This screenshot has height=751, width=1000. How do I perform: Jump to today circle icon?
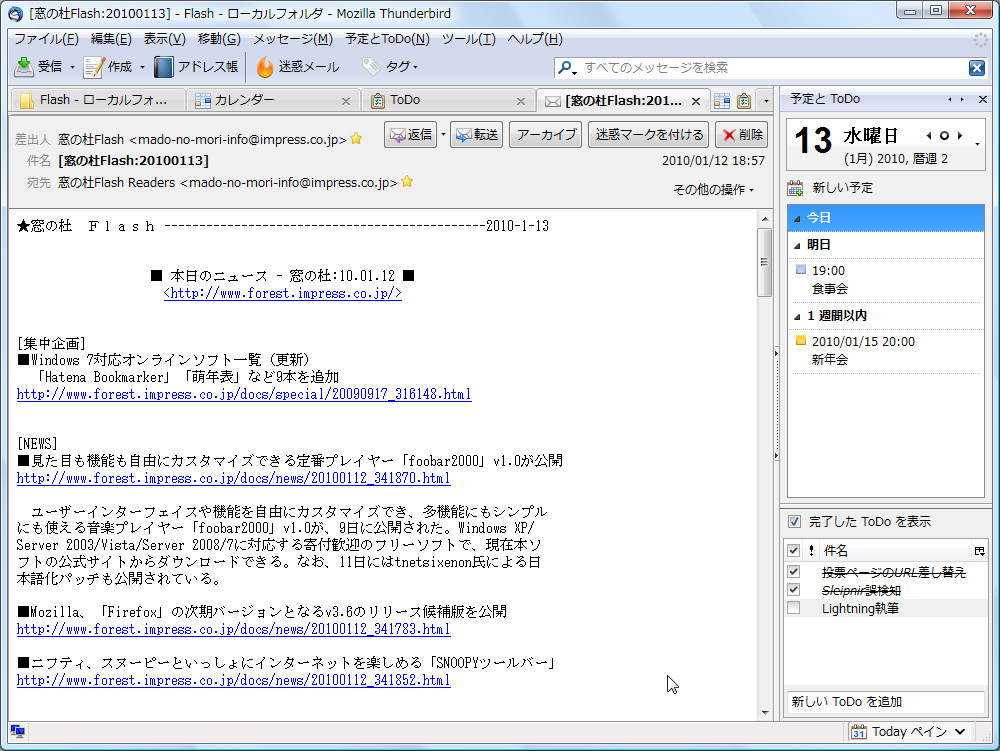pos(944,135)
